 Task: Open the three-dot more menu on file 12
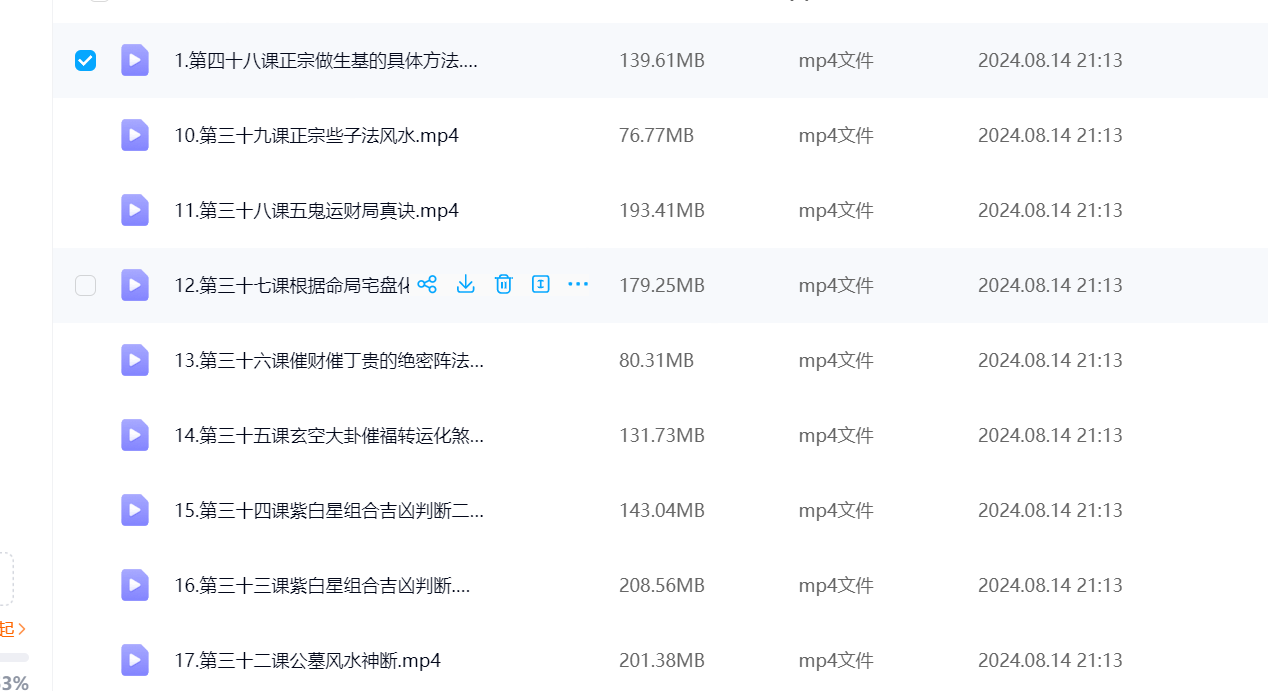578,285
